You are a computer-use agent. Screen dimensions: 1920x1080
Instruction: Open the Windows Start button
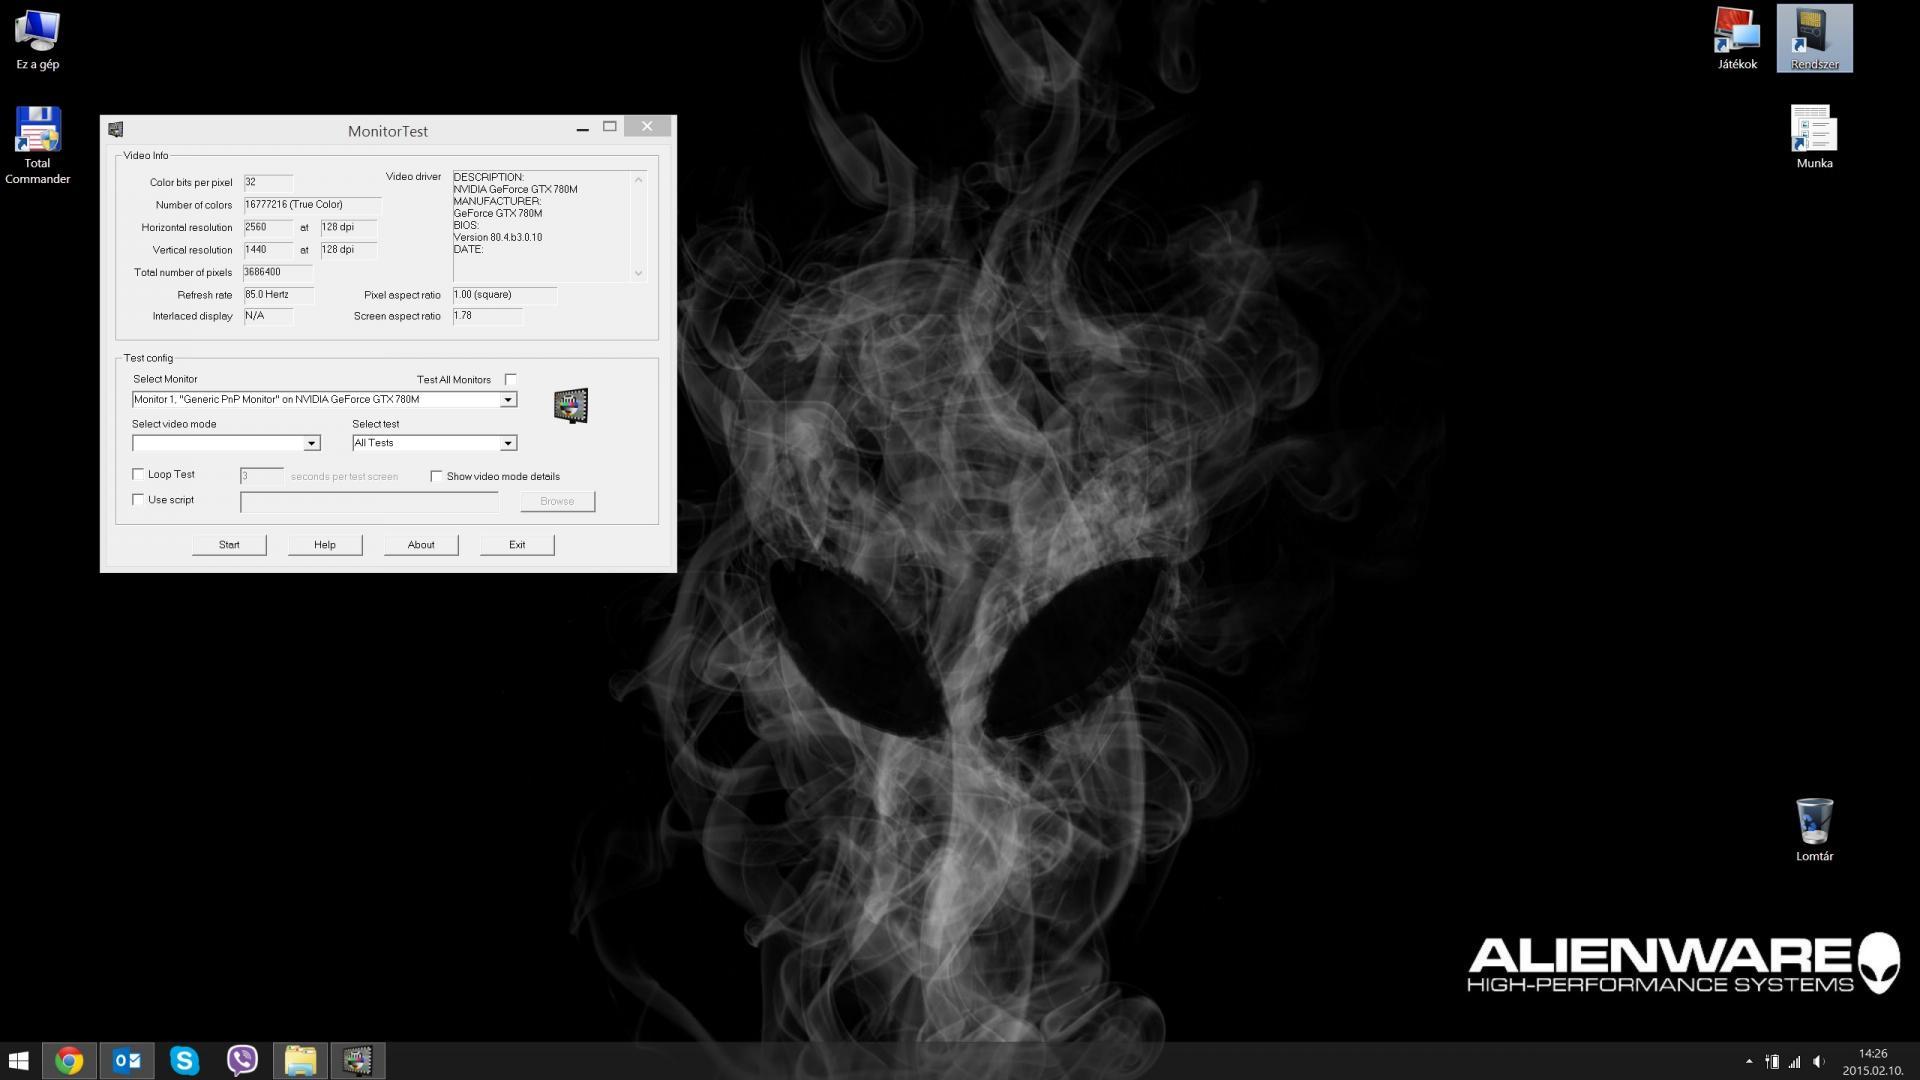pos(19,1060)
